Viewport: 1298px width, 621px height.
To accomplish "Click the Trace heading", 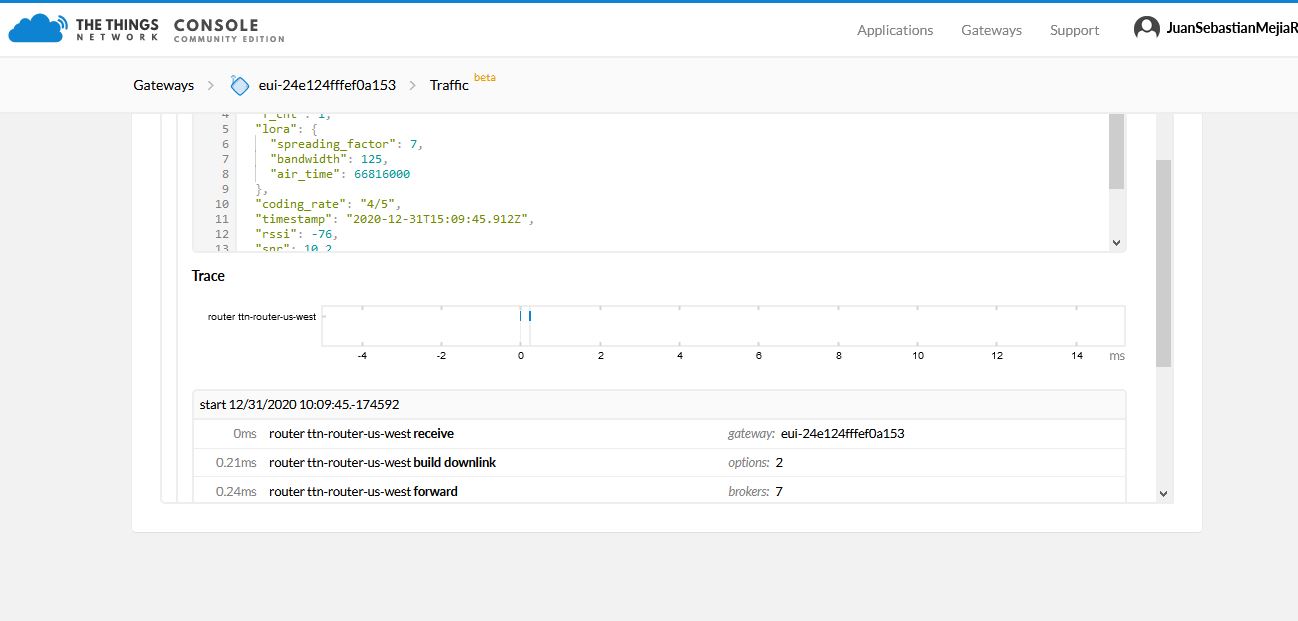I will [x=208, y=276].
